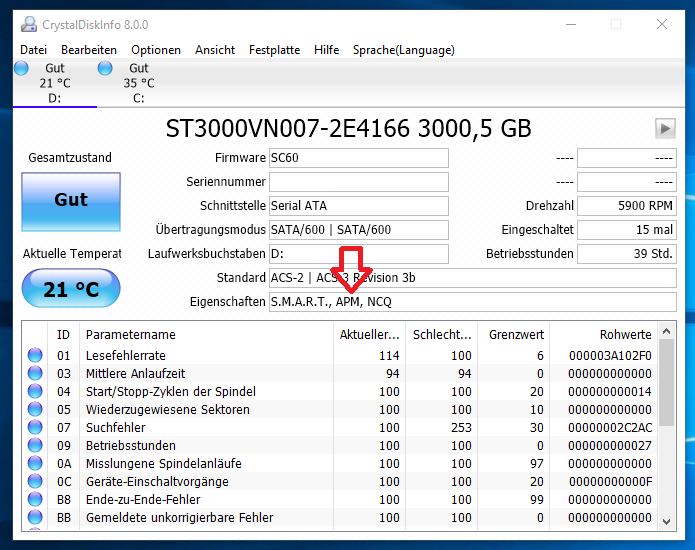
Task: Open the Datei menu
Action: 34,50
